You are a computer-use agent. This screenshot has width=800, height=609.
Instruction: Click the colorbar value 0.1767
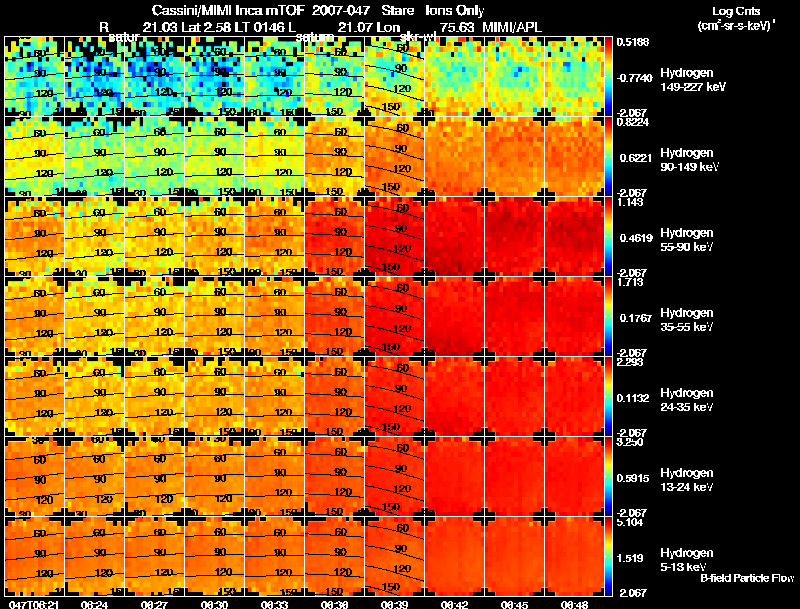click(636, 318)
